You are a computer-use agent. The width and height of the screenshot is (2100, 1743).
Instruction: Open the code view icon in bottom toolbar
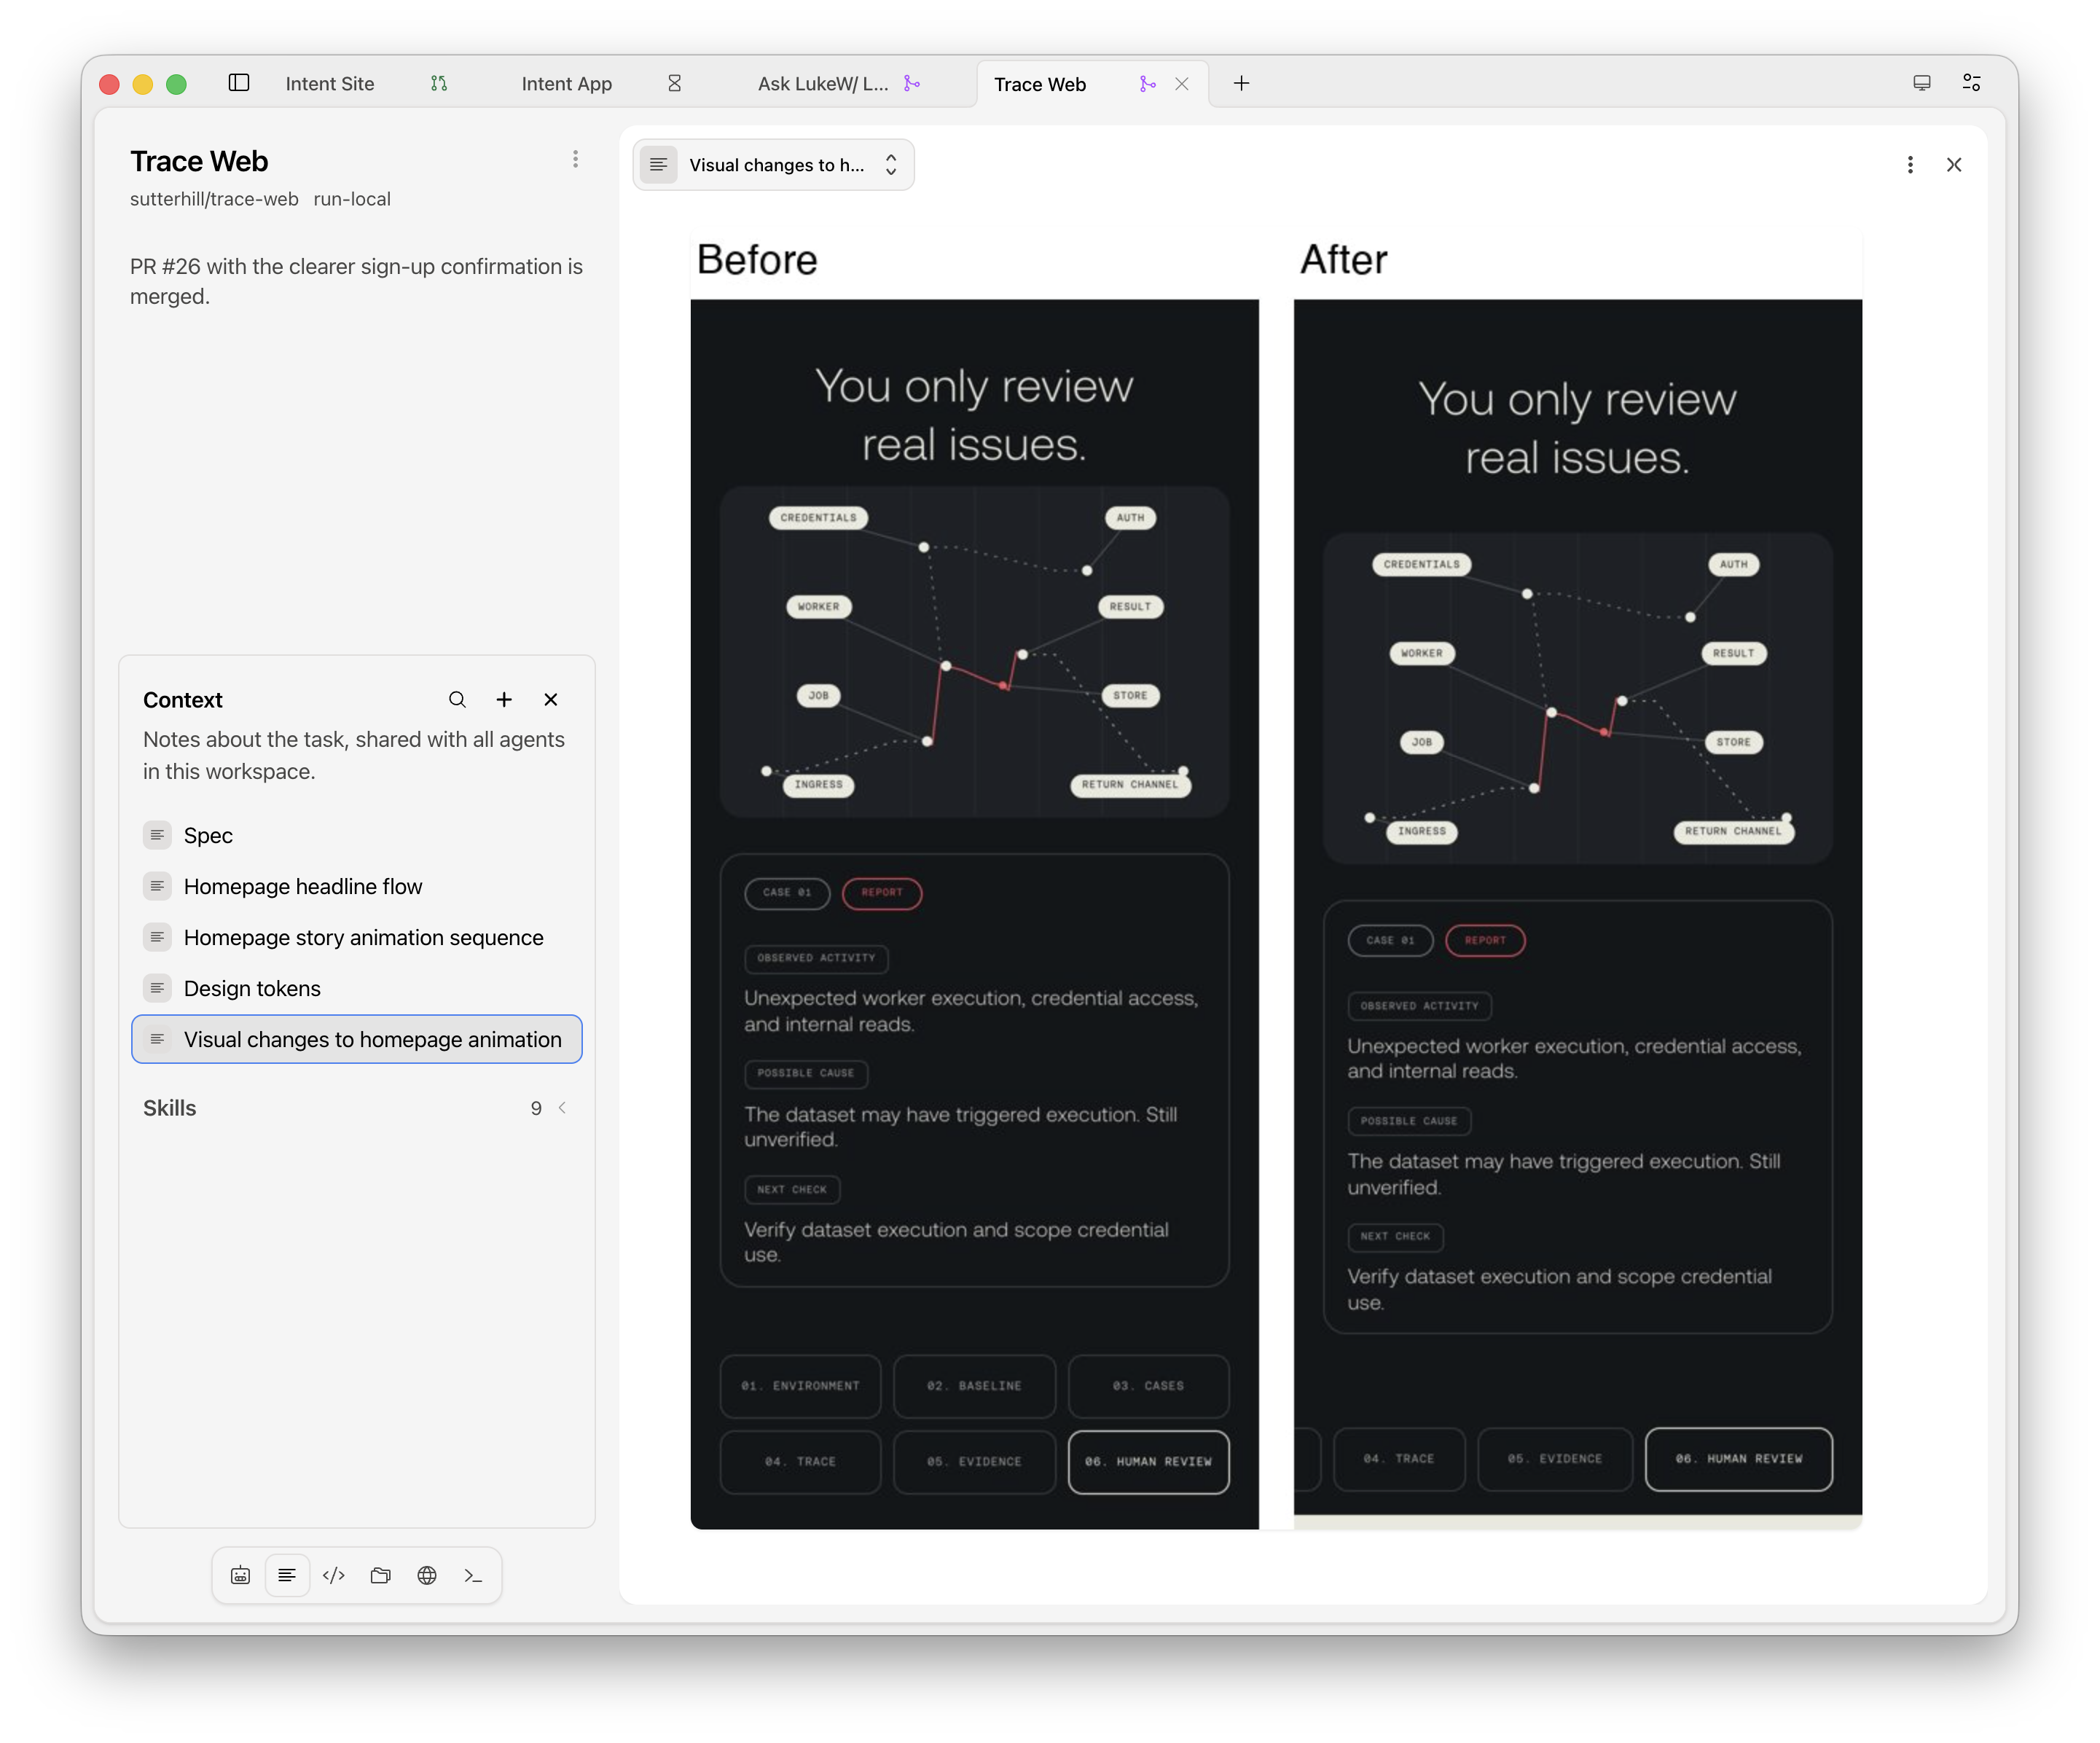point(334,1576)
